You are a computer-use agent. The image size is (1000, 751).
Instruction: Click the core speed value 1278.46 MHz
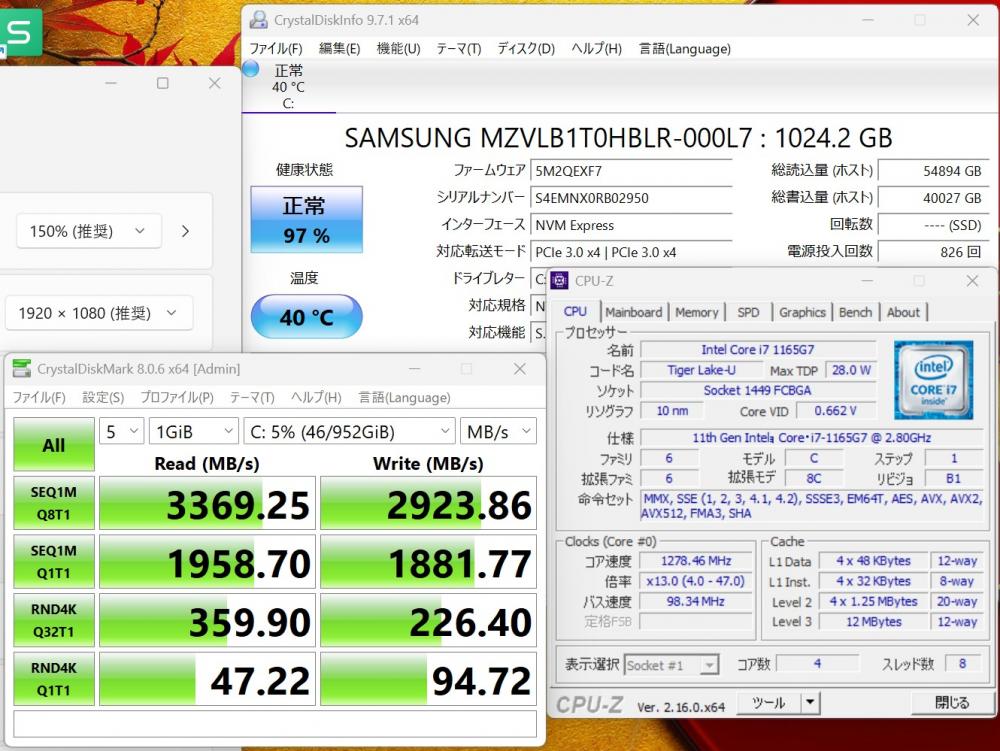696,561
